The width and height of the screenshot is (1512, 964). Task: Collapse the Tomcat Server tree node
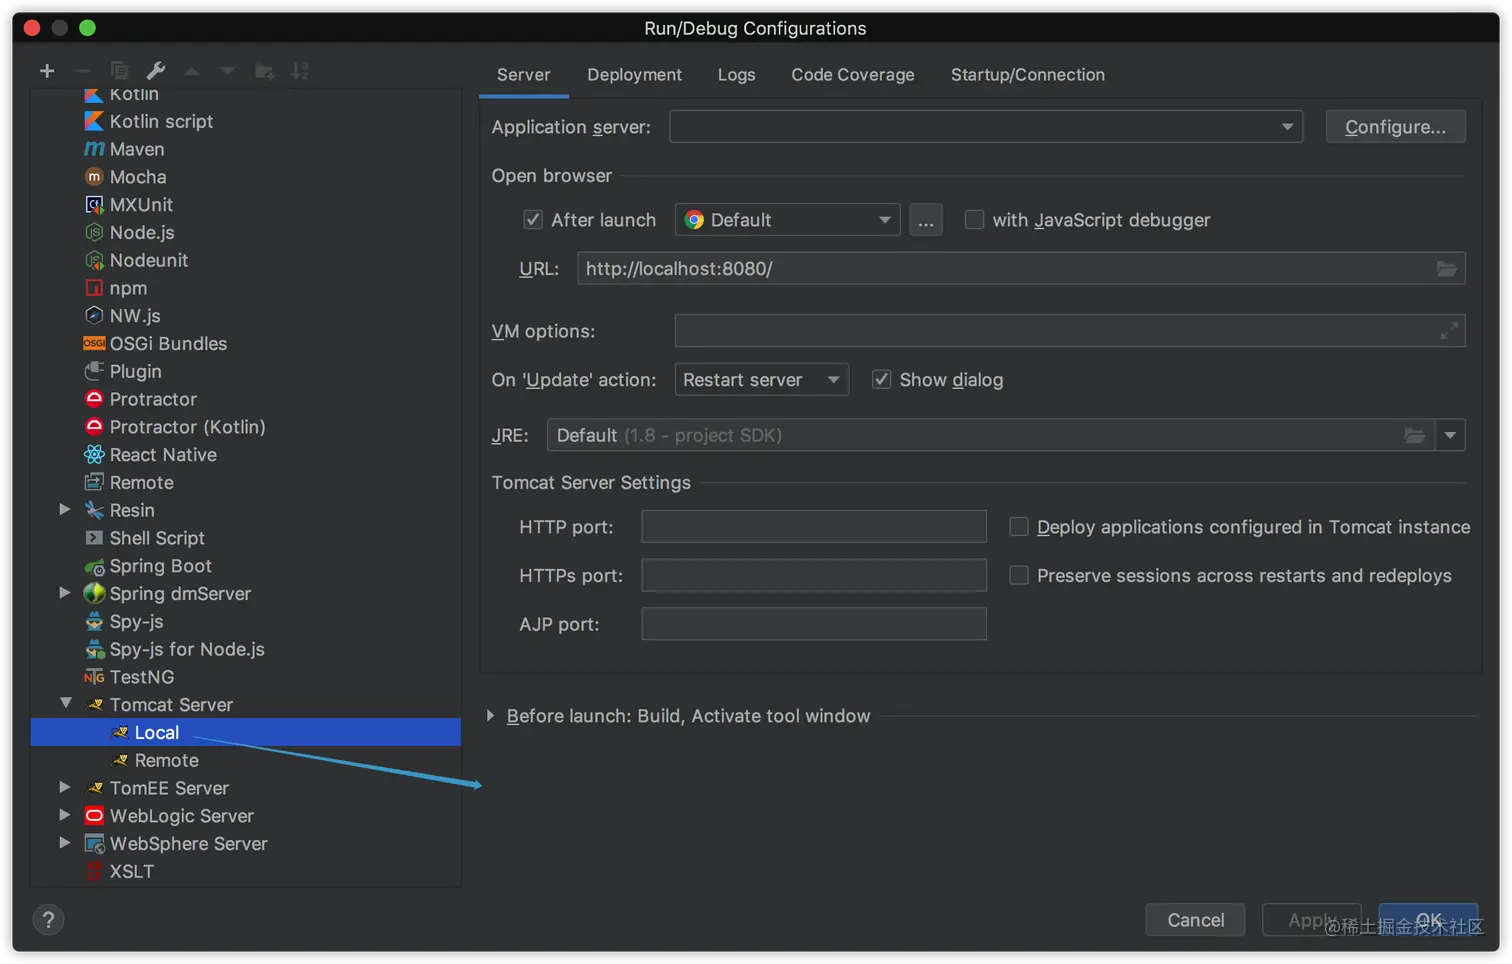coord(65,703)
